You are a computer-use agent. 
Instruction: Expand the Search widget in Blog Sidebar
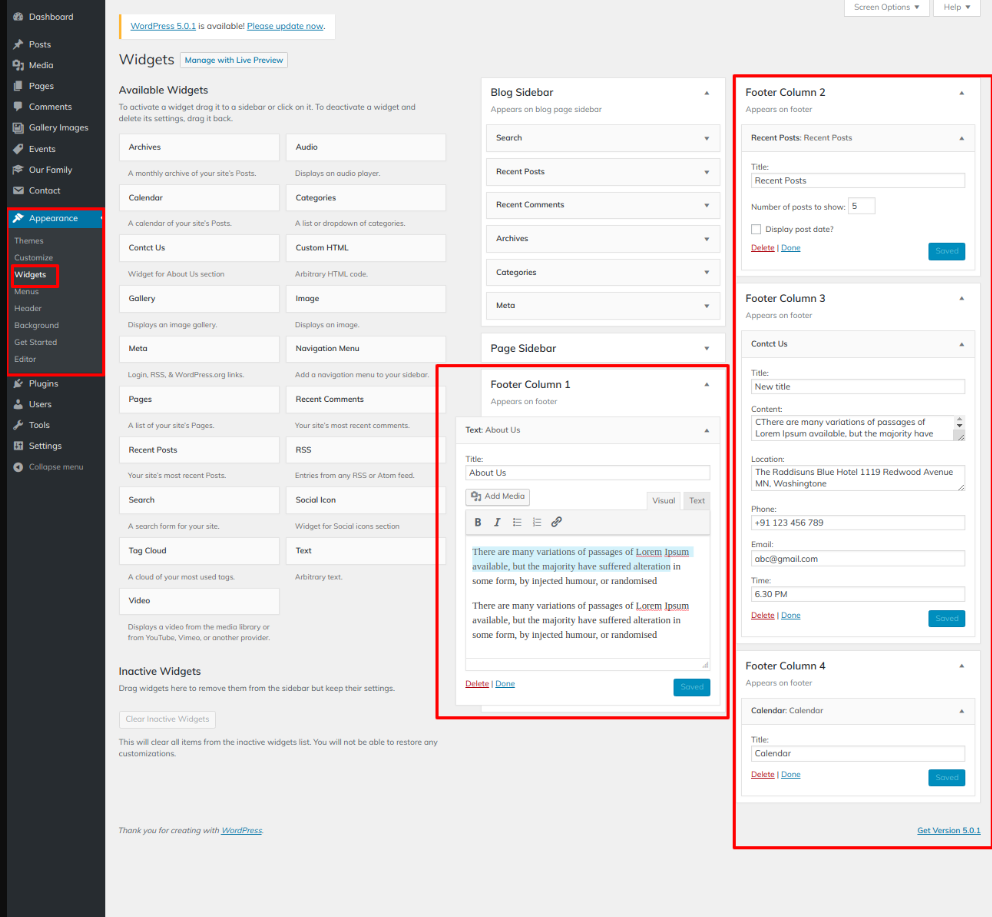click(x=706, y=138)
